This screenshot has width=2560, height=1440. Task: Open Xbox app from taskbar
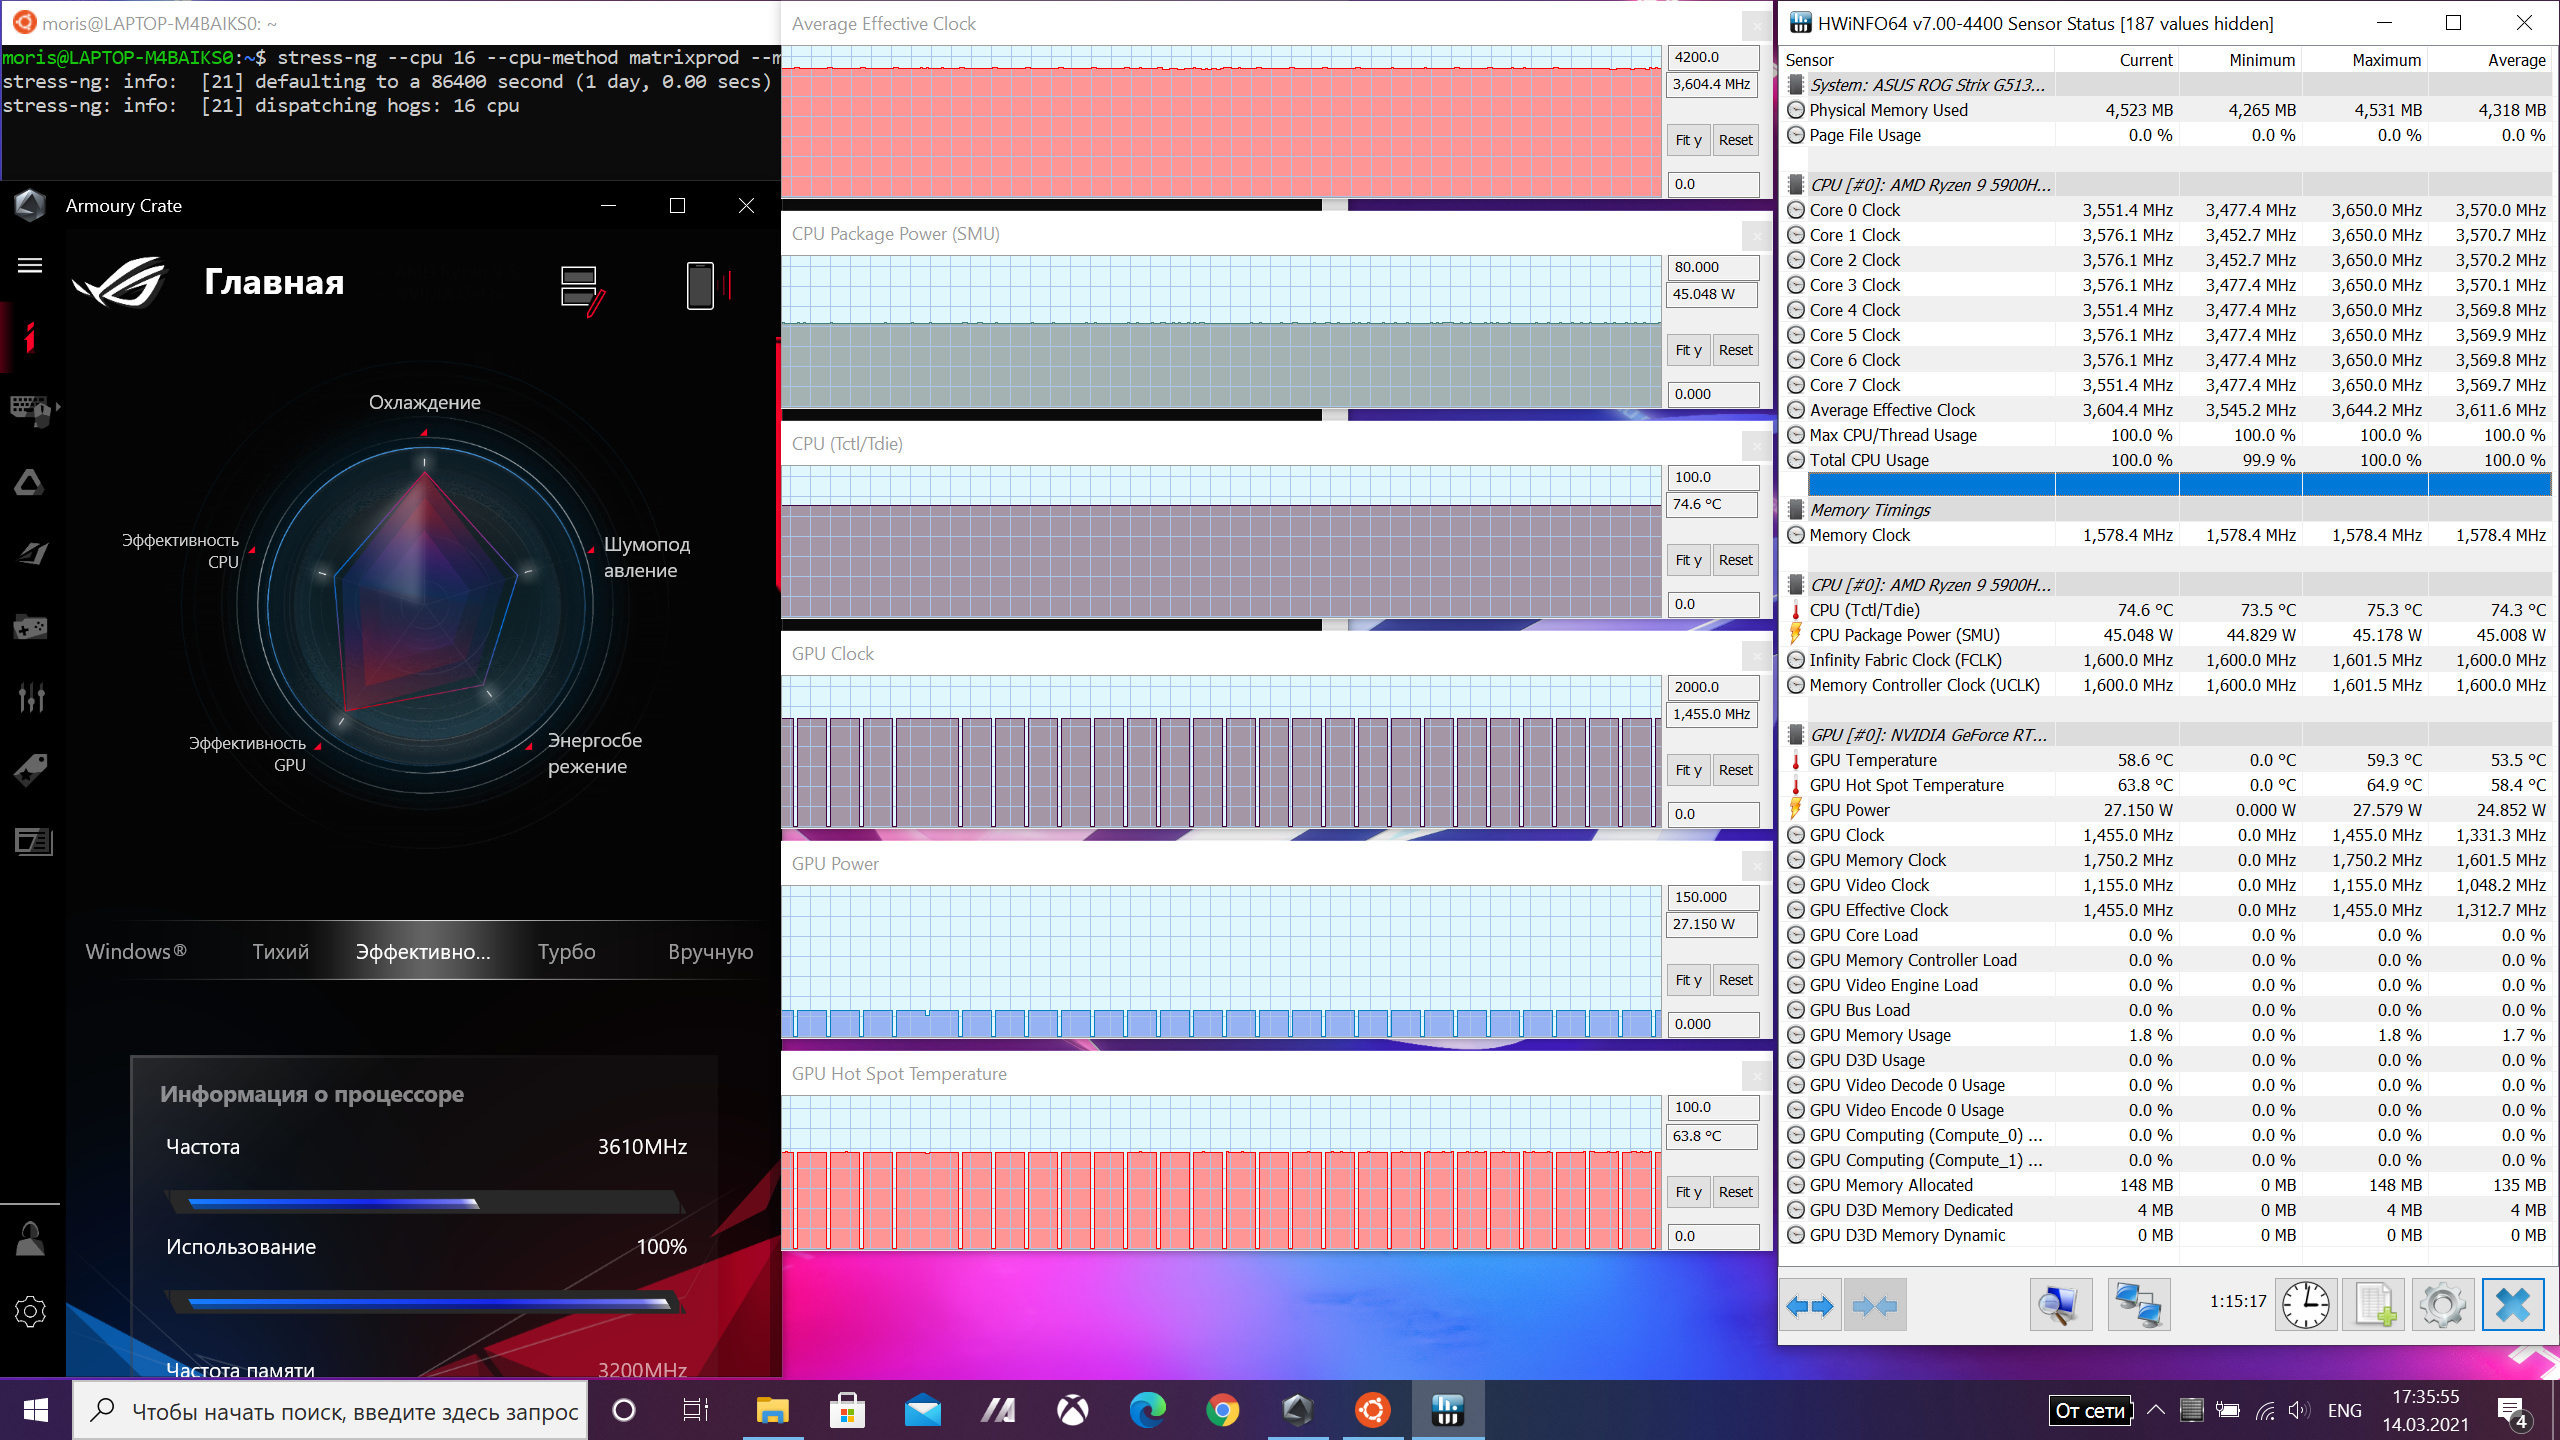[1073, 1411]
